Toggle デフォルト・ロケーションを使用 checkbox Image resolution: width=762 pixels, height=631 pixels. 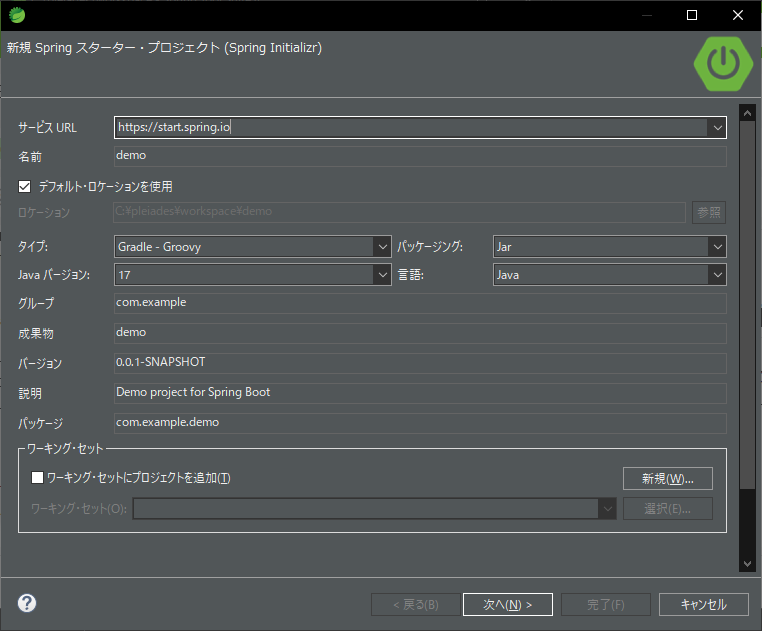[x=24, y=186]
